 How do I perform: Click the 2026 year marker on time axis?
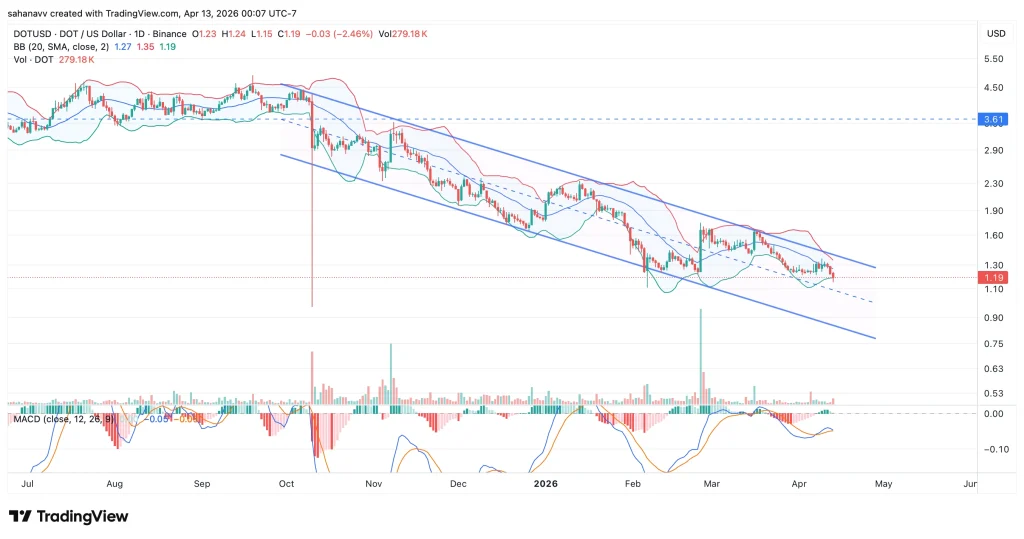(545, 483)
